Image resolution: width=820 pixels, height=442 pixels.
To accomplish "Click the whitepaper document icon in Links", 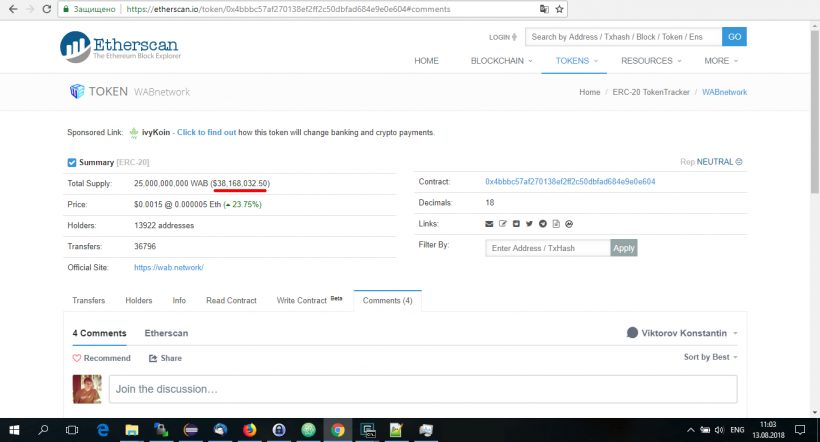I will point(555,224).
